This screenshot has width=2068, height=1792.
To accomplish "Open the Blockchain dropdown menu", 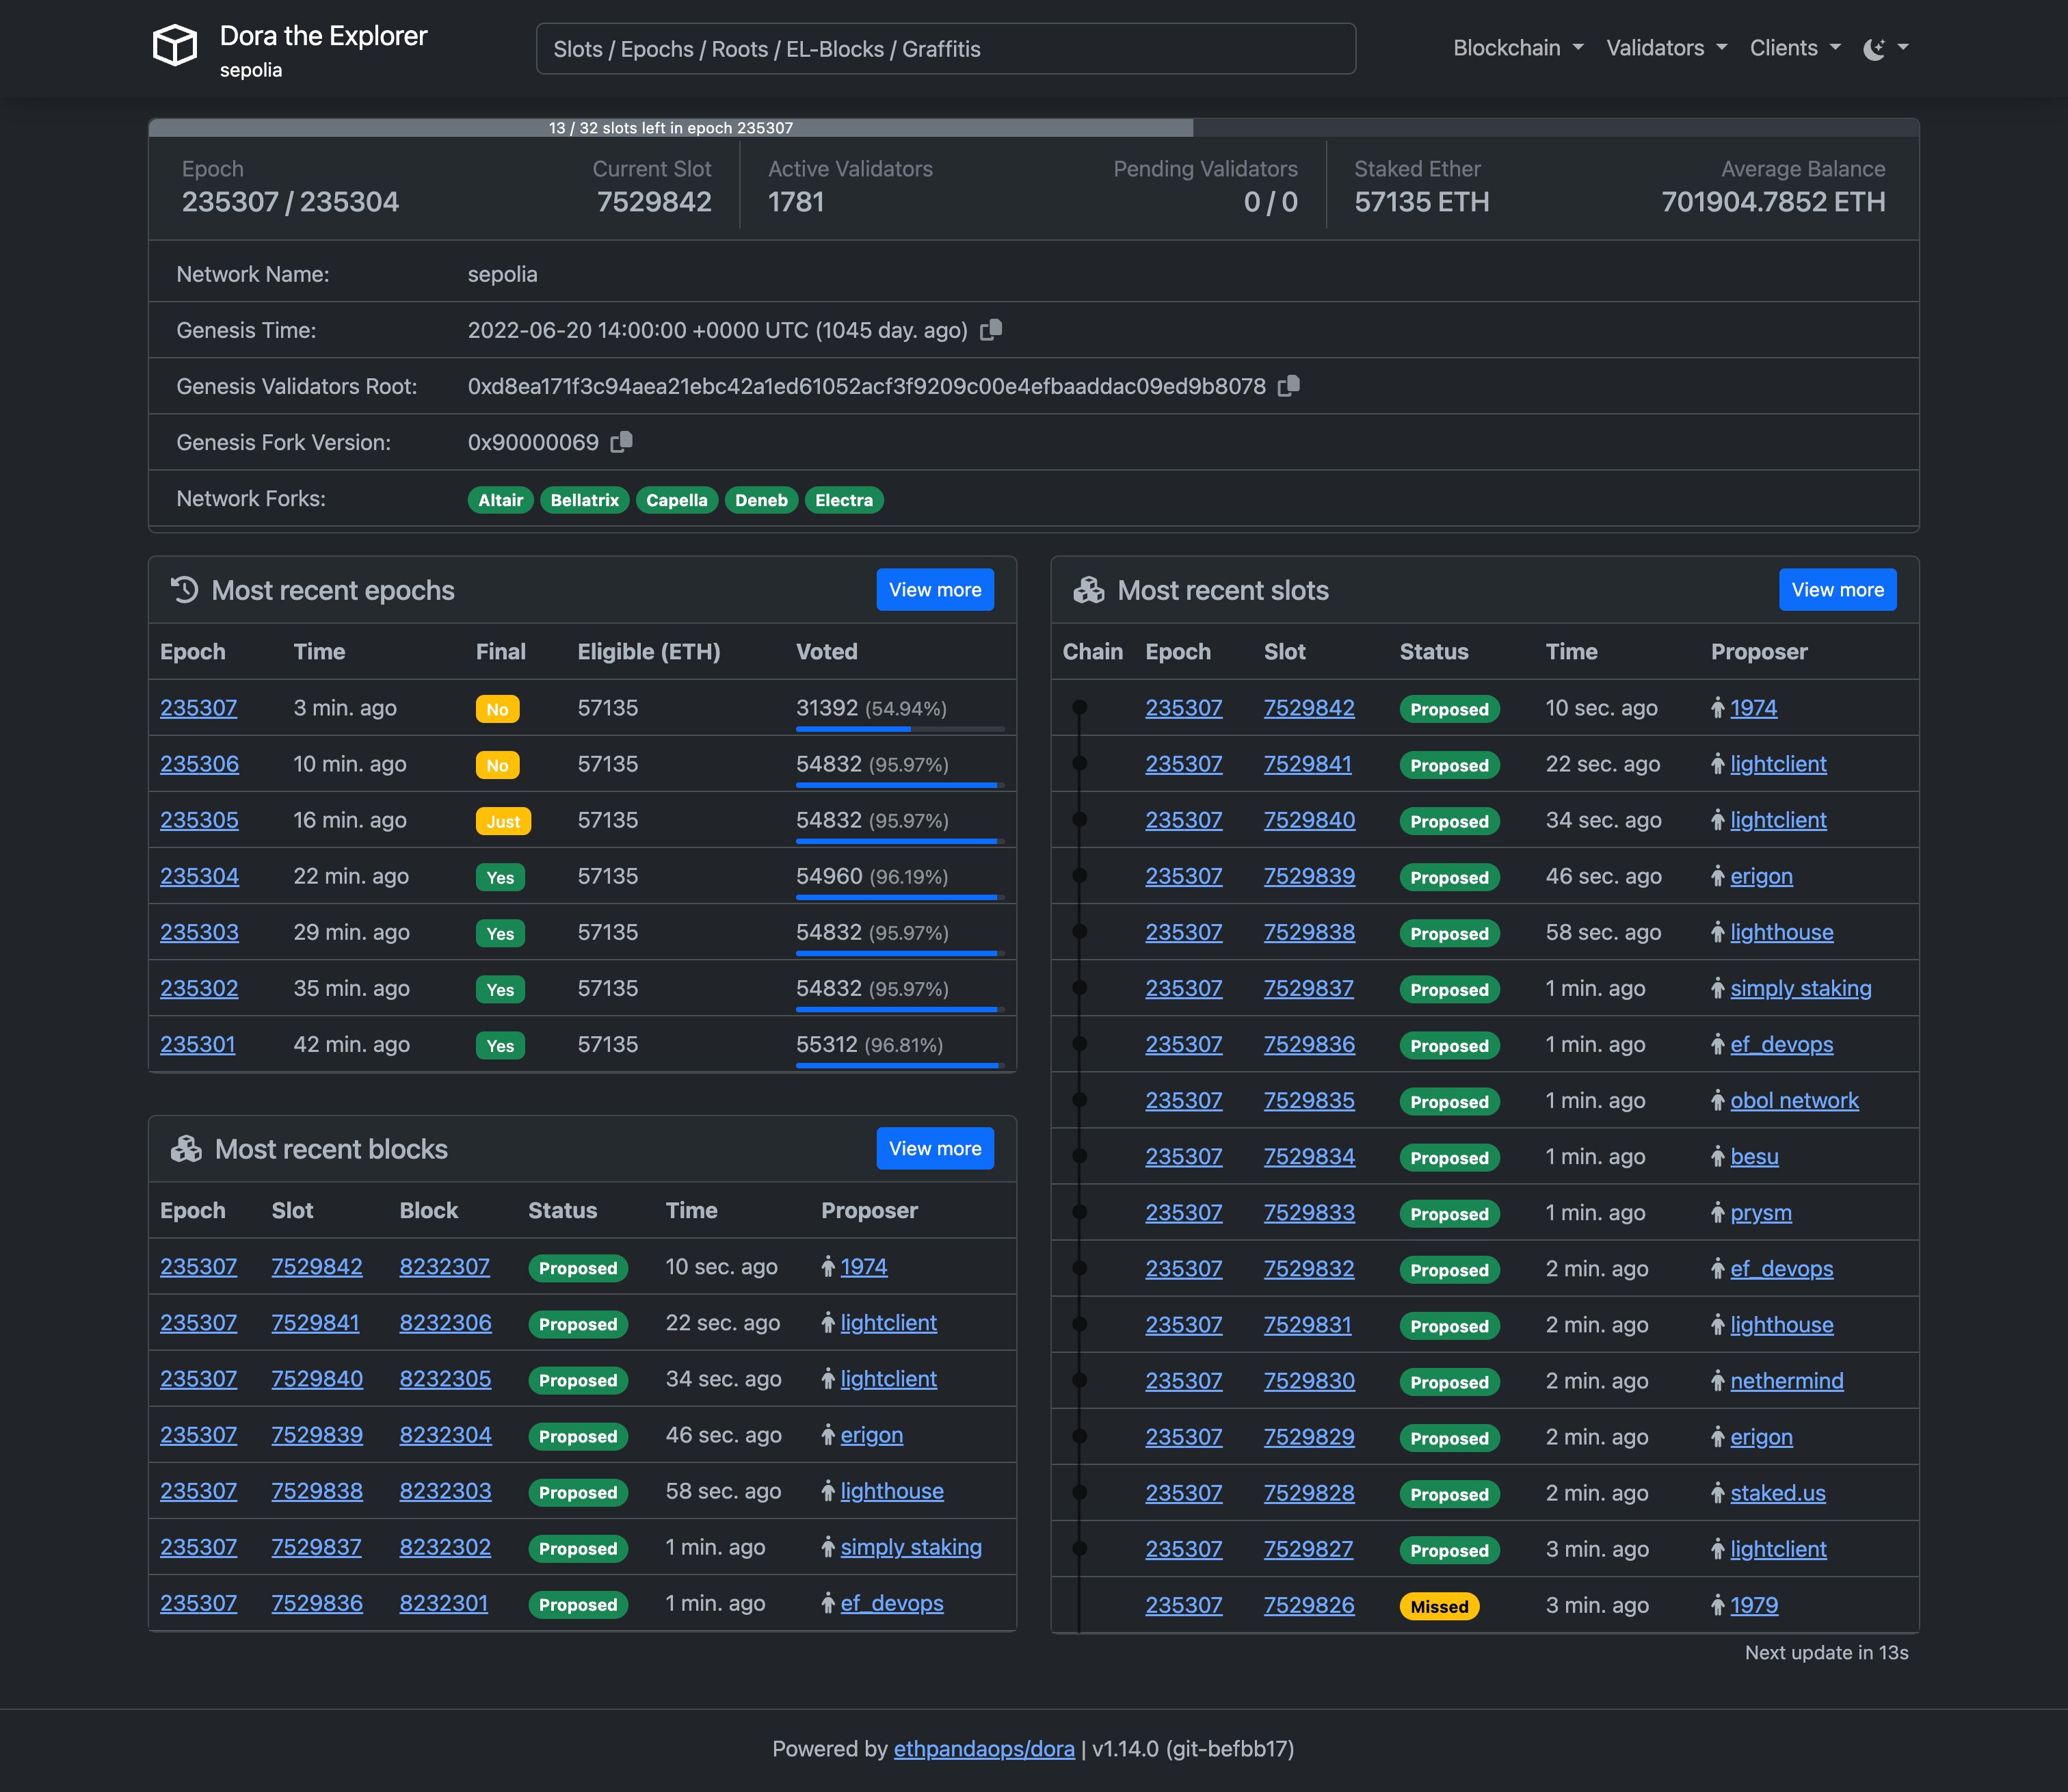I will [x=1518, y=48].
